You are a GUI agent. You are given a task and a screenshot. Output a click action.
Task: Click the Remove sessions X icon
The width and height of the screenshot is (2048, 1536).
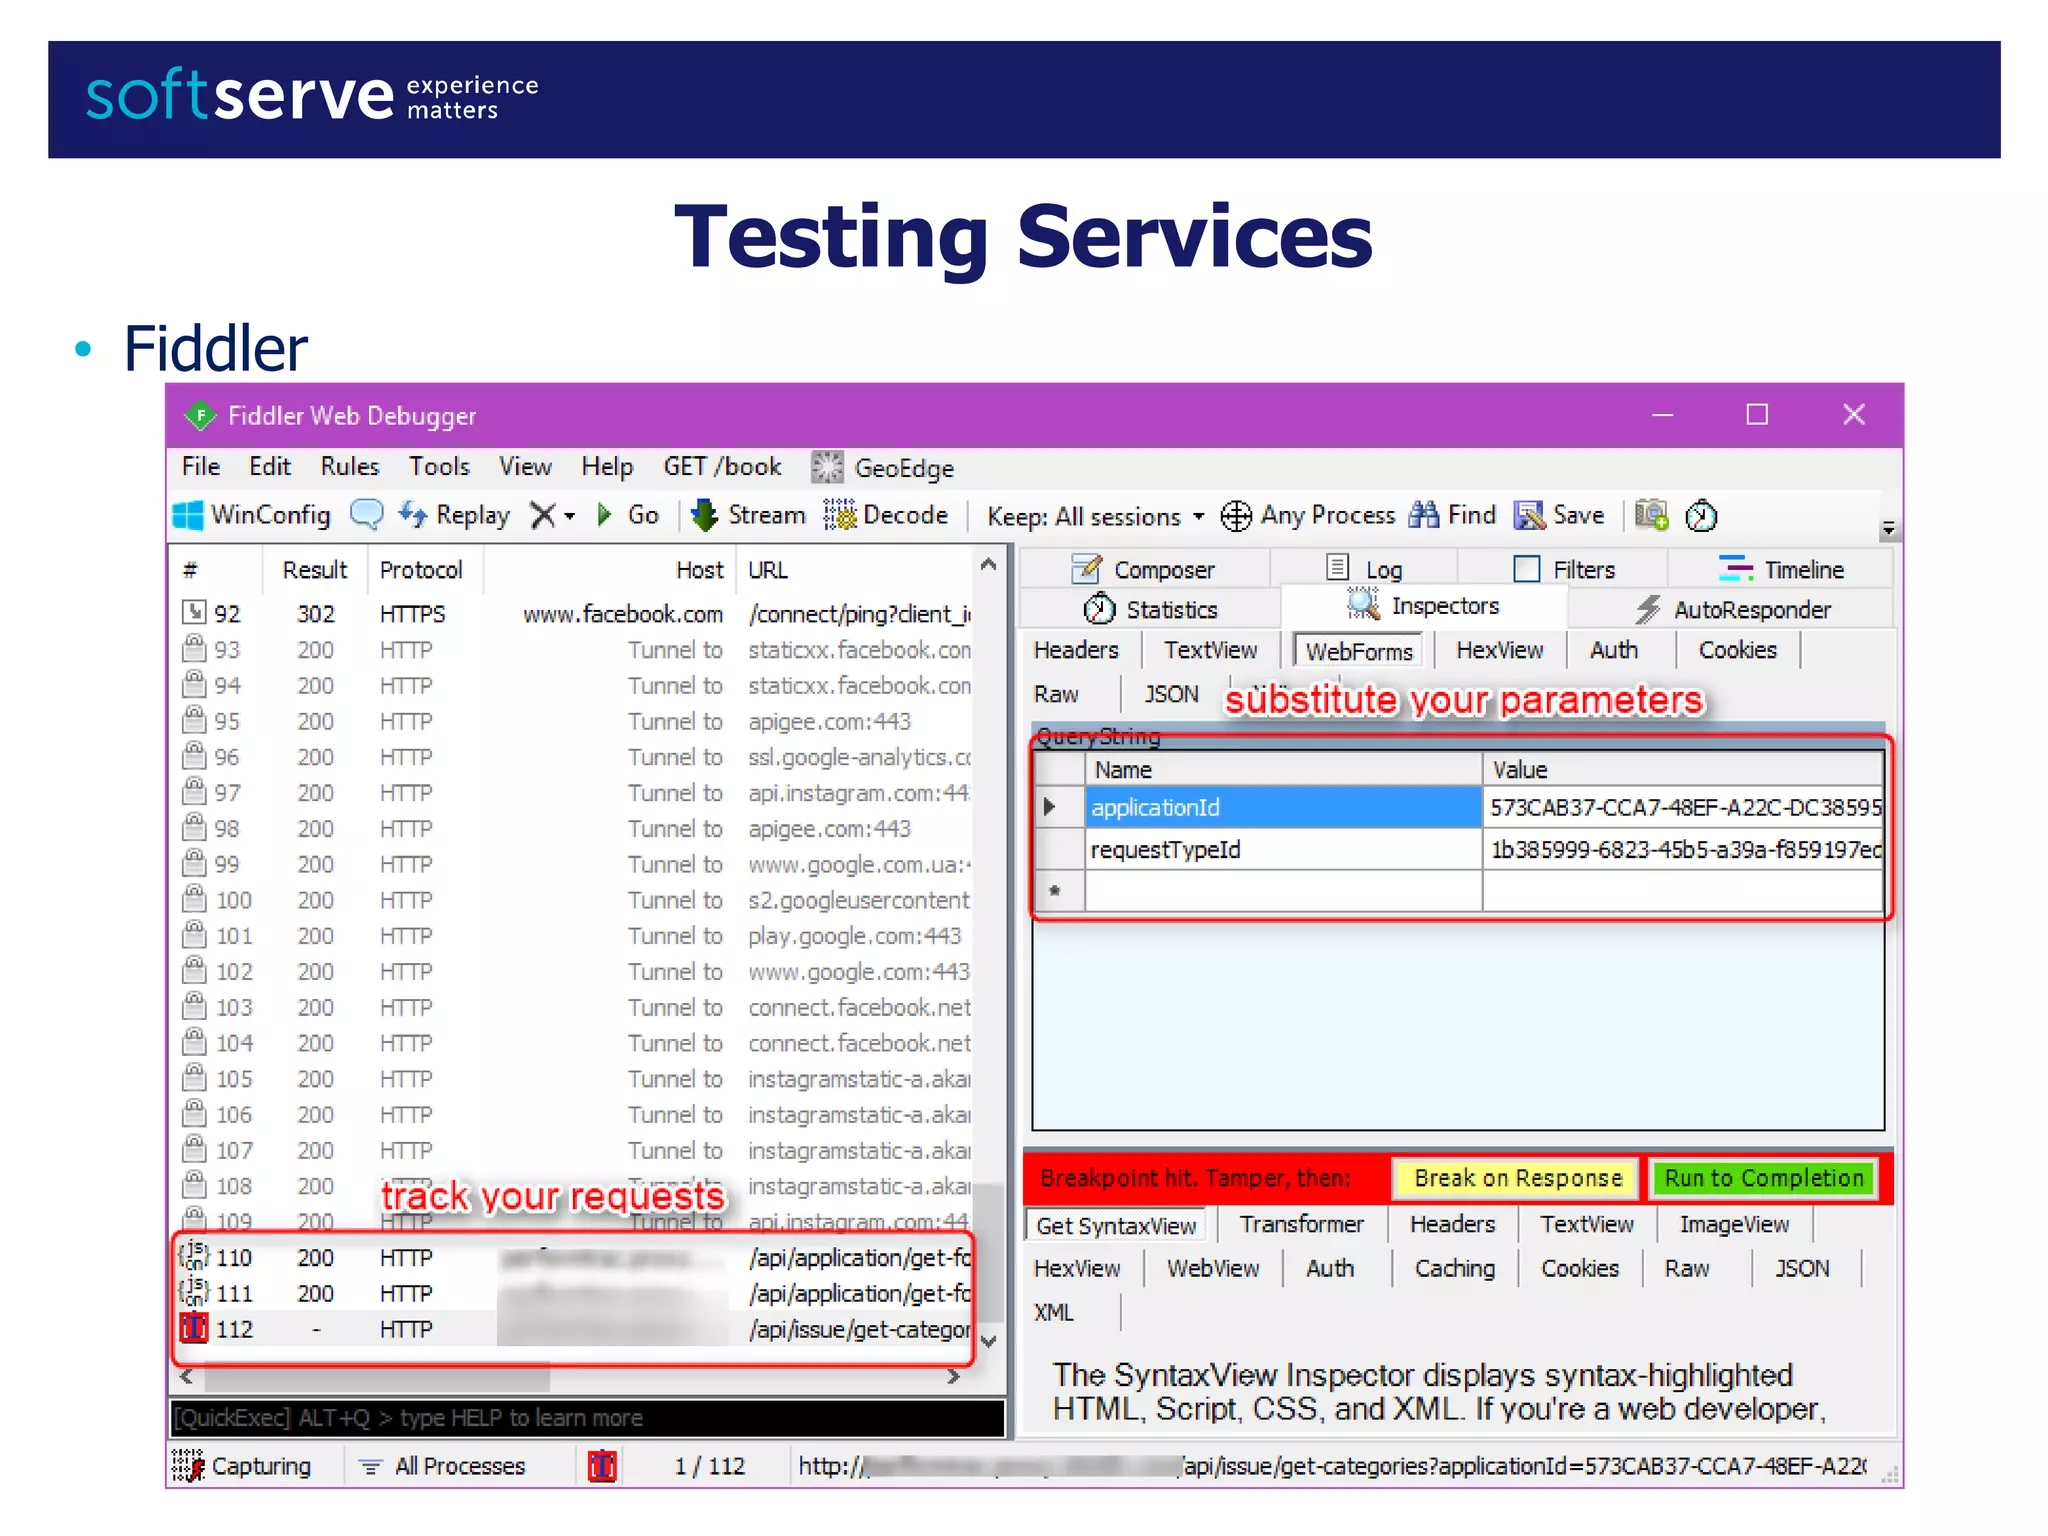[x=542, y=515]
